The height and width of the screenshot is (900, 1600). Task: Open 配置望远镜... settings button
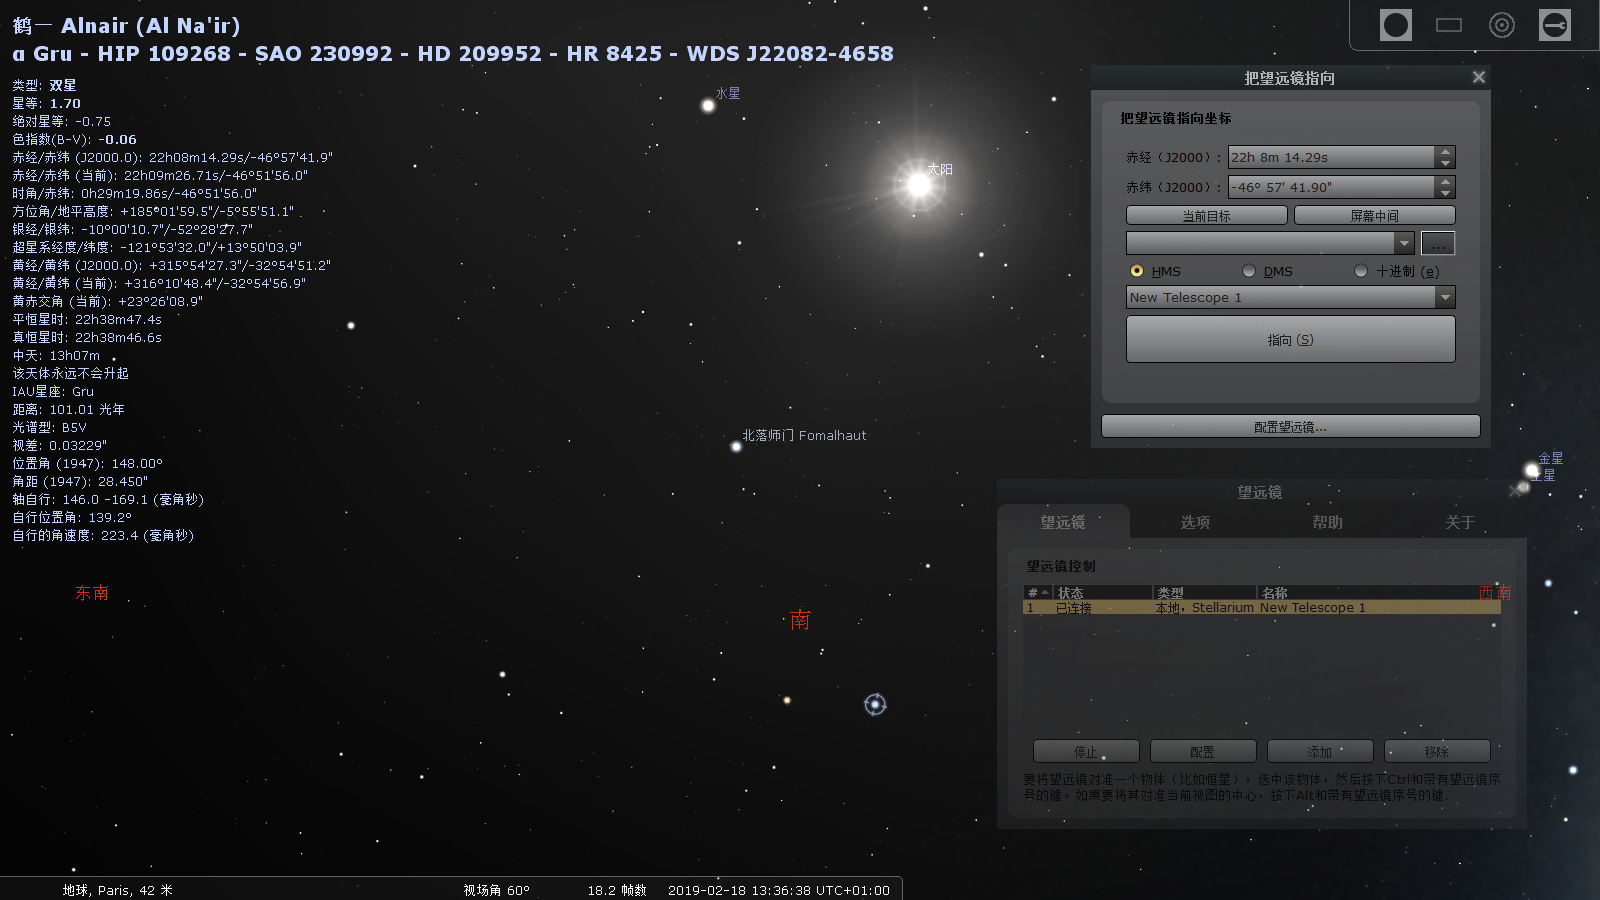1291,426
